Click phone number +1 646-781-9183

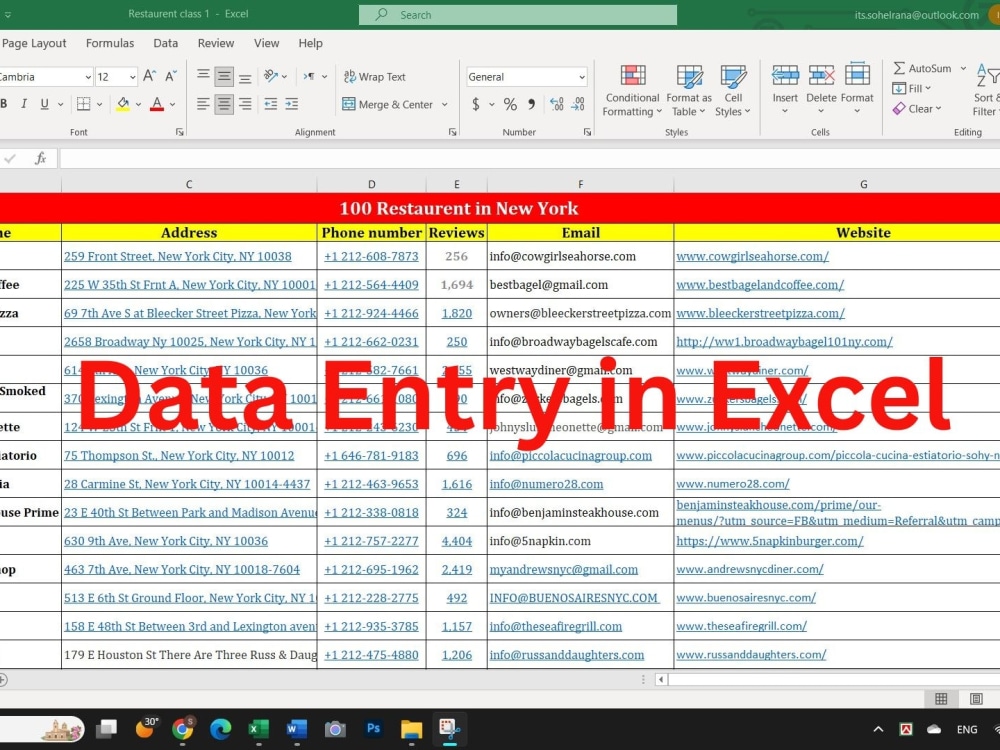pos(371,455)
